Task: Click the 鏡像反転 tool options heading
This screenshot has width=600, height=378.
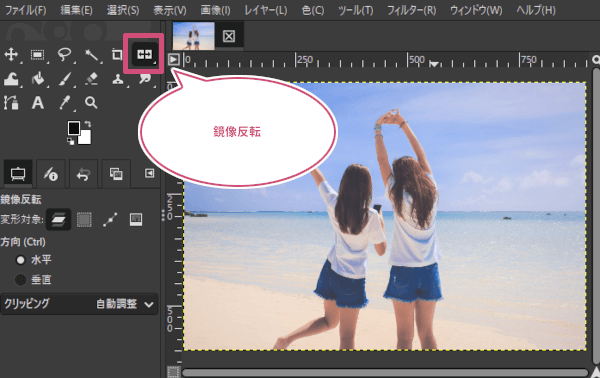Action: click(x=21, y=199)
